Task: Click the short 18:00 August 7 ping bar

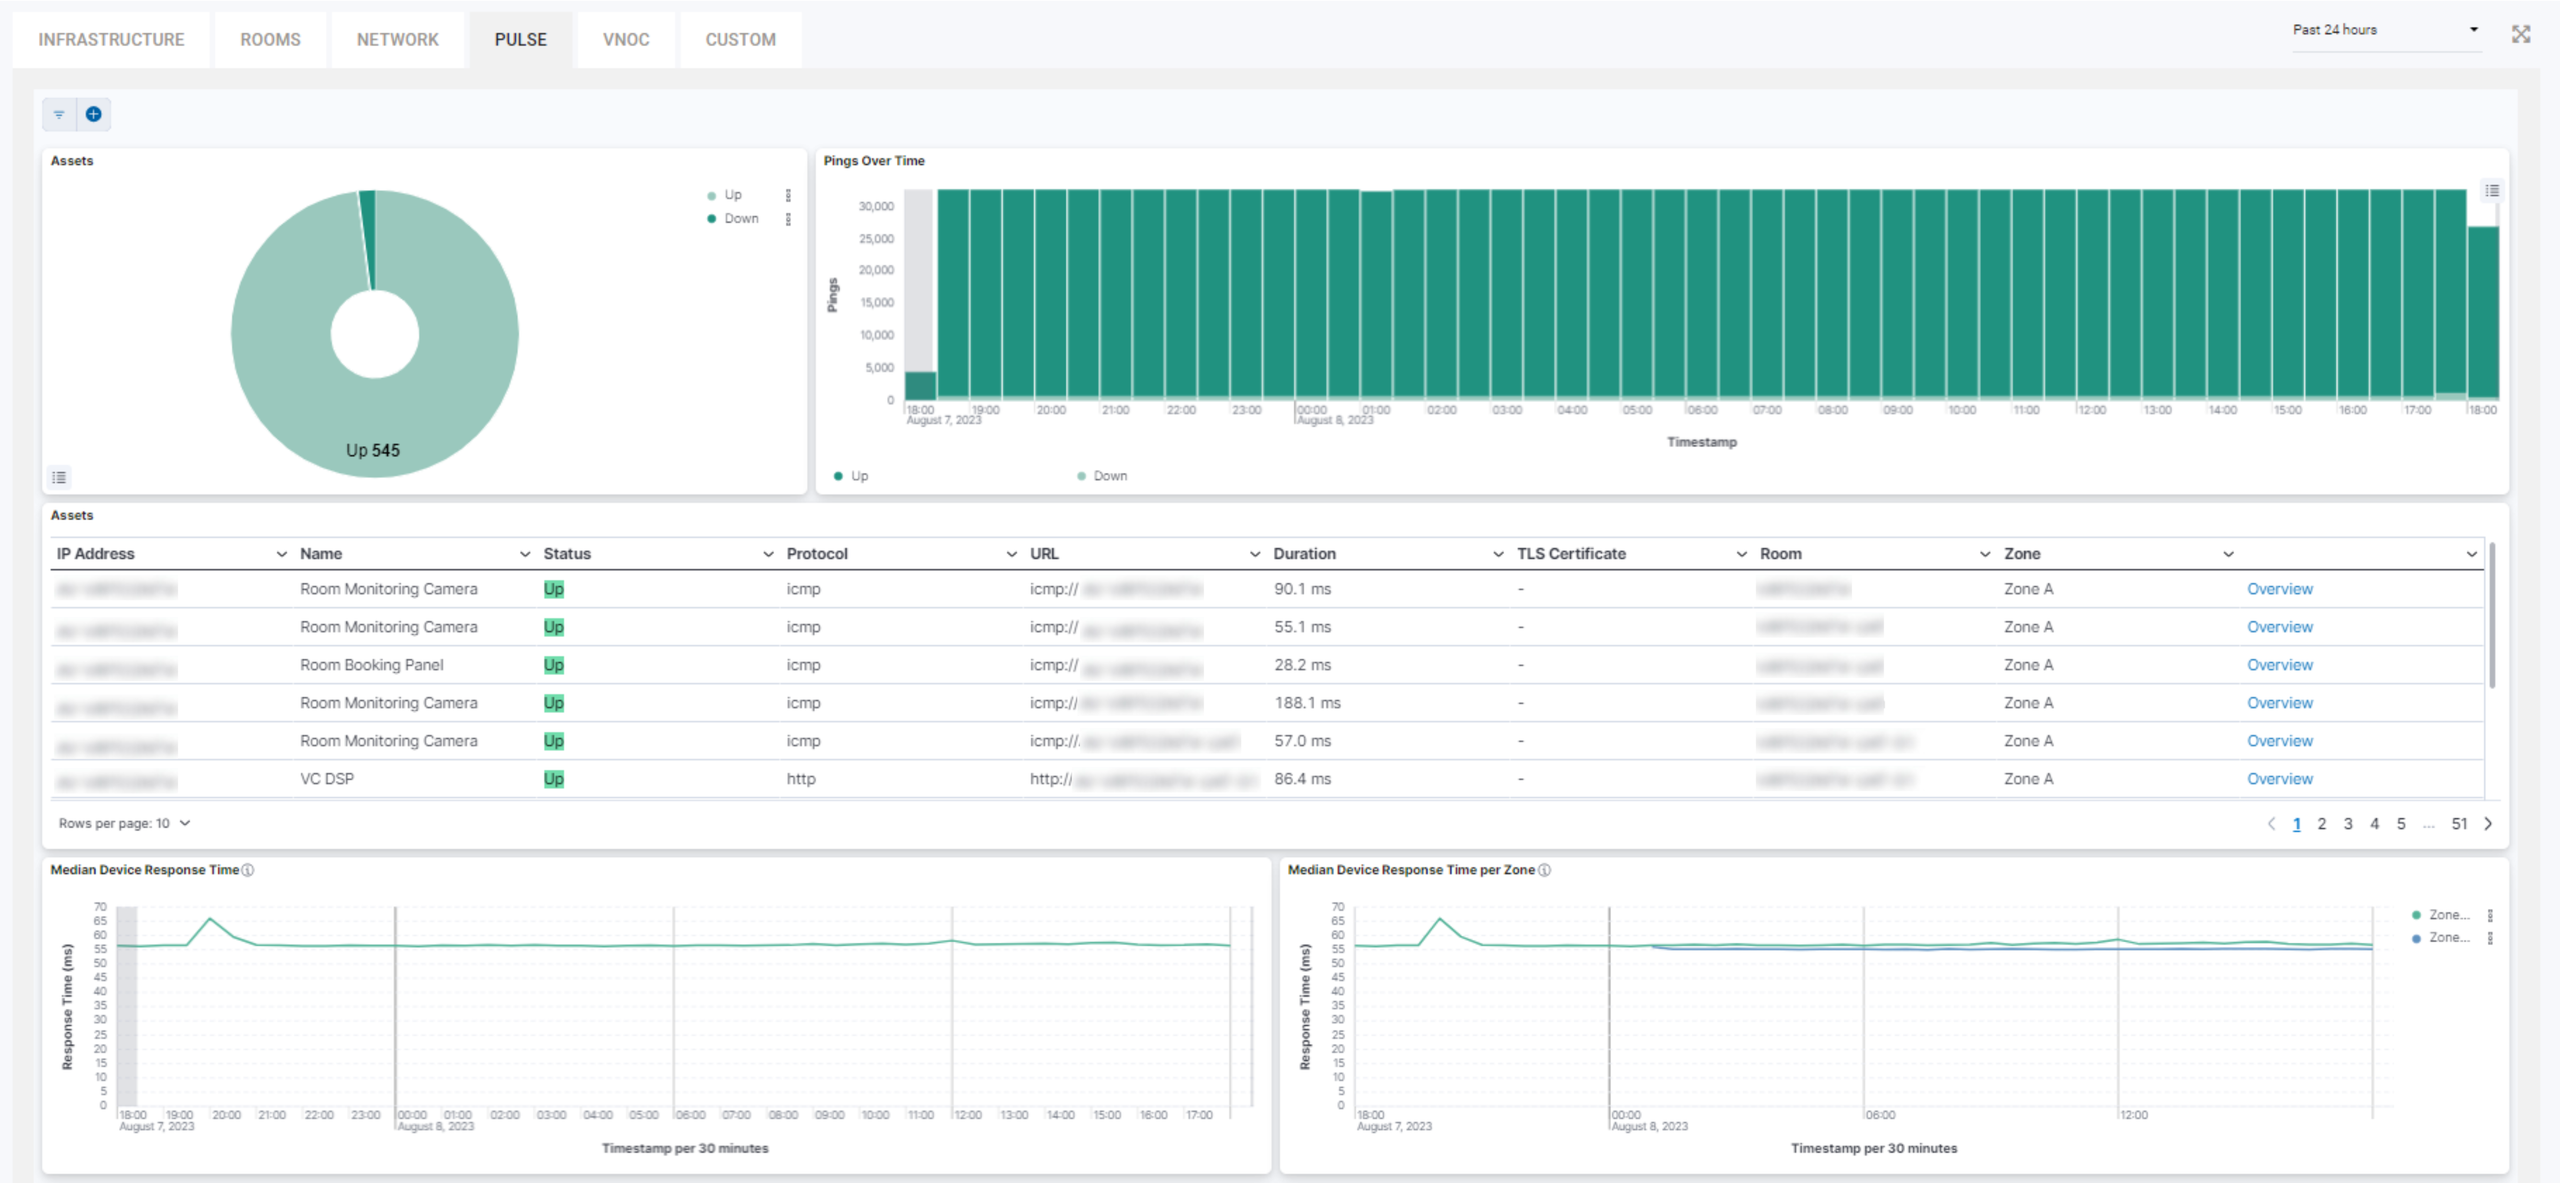Action: [920, 386]
